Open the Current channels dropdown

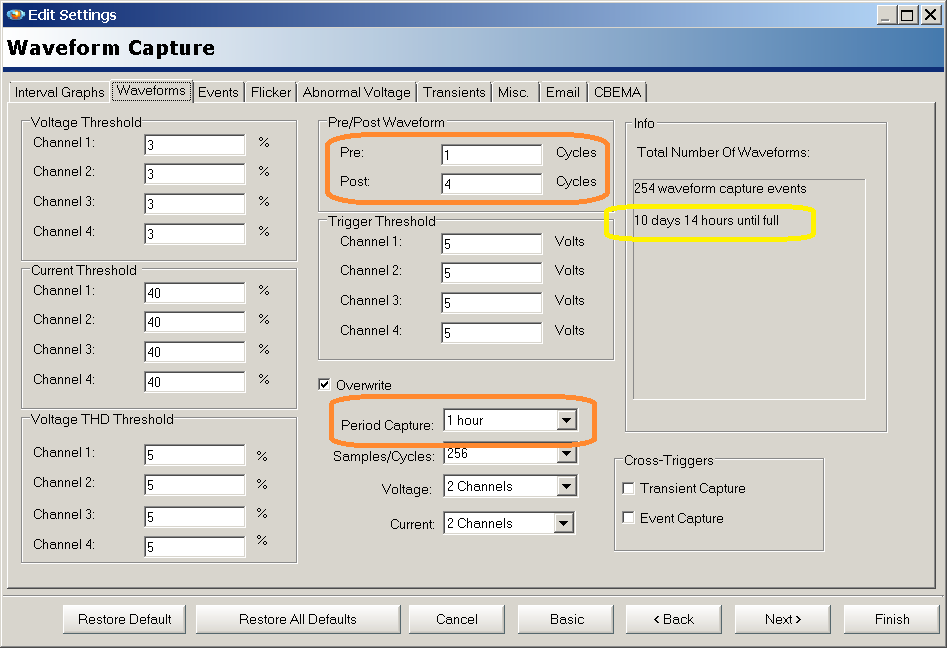tap(565, 522)
